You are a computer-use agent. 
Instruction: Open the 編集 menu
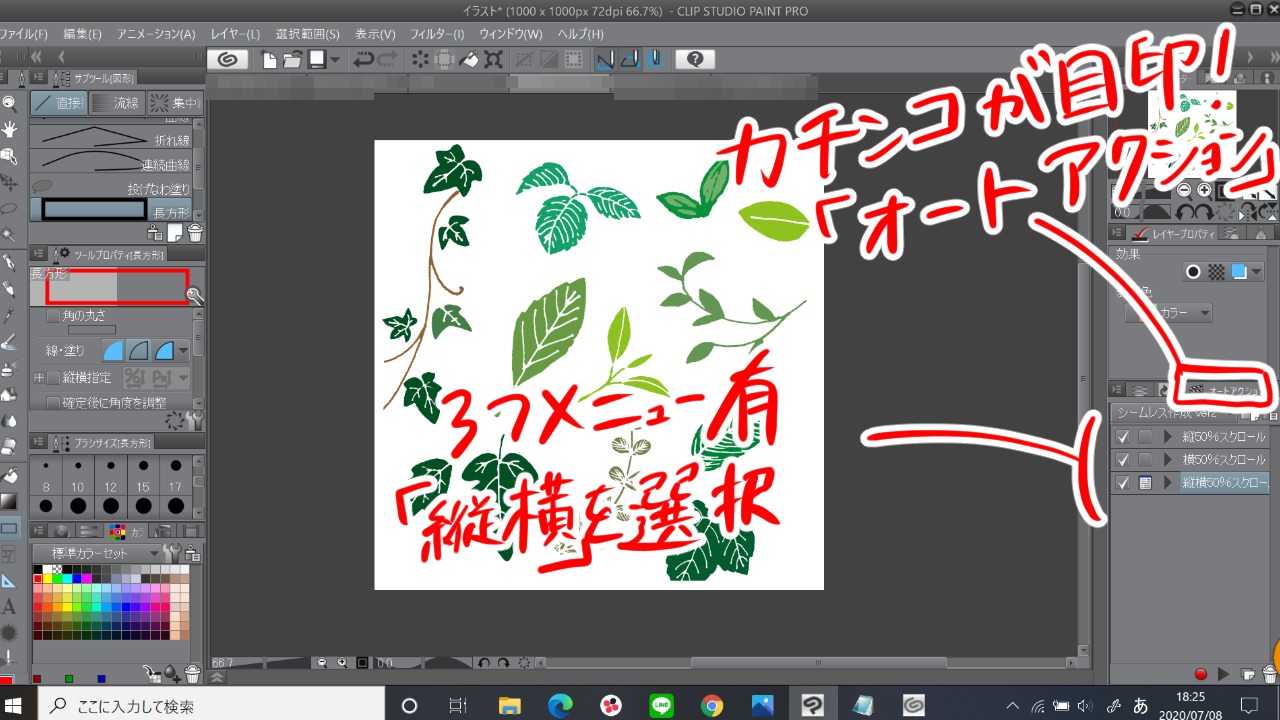pos(81,34)
